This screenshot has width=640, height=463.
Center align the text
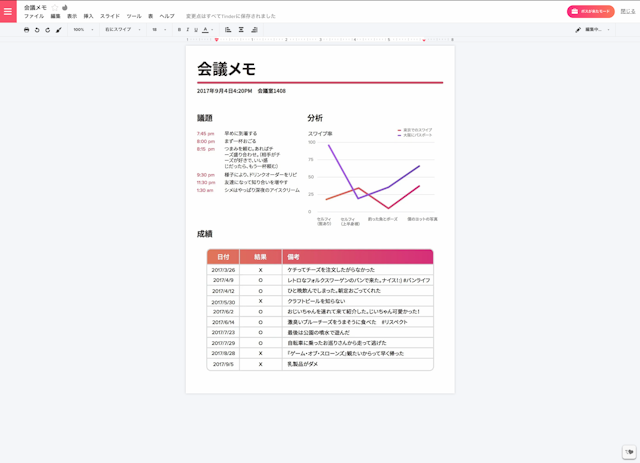pos(241,30)
